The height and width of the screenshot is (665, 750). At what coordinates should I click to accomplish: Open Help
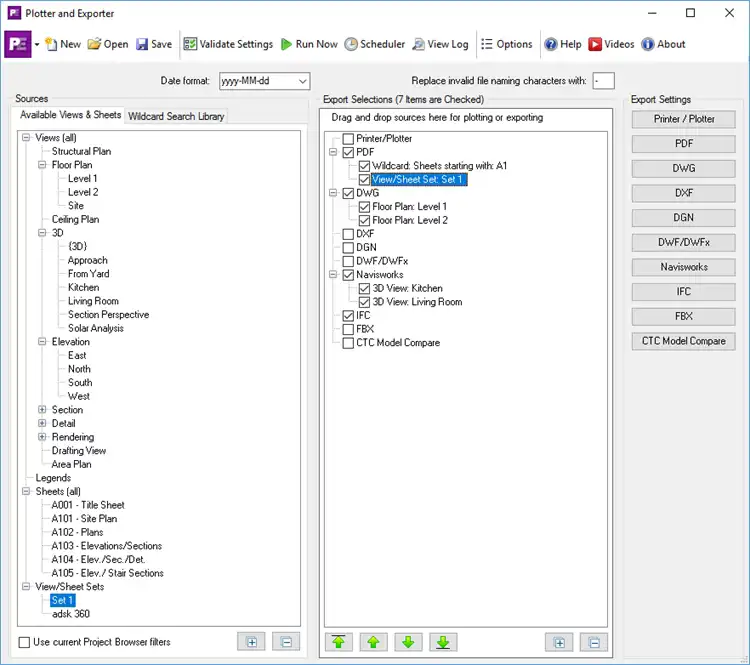[x=563, y=44]
